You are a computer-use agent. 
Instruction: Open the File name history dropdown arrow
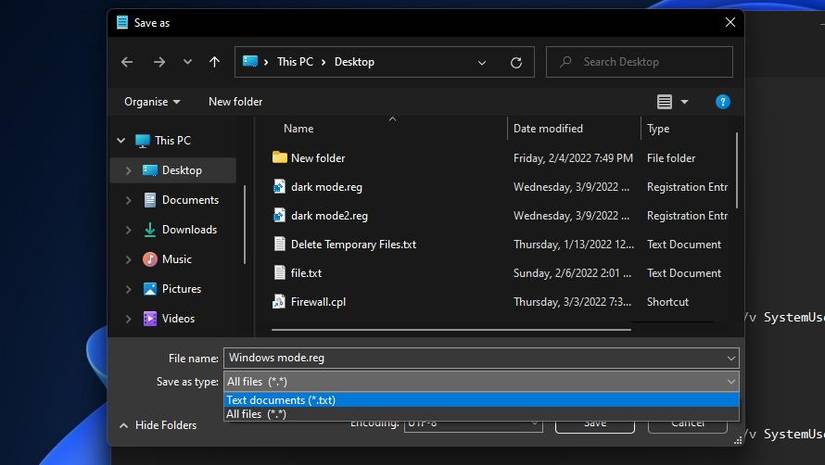tap(731, 358)
